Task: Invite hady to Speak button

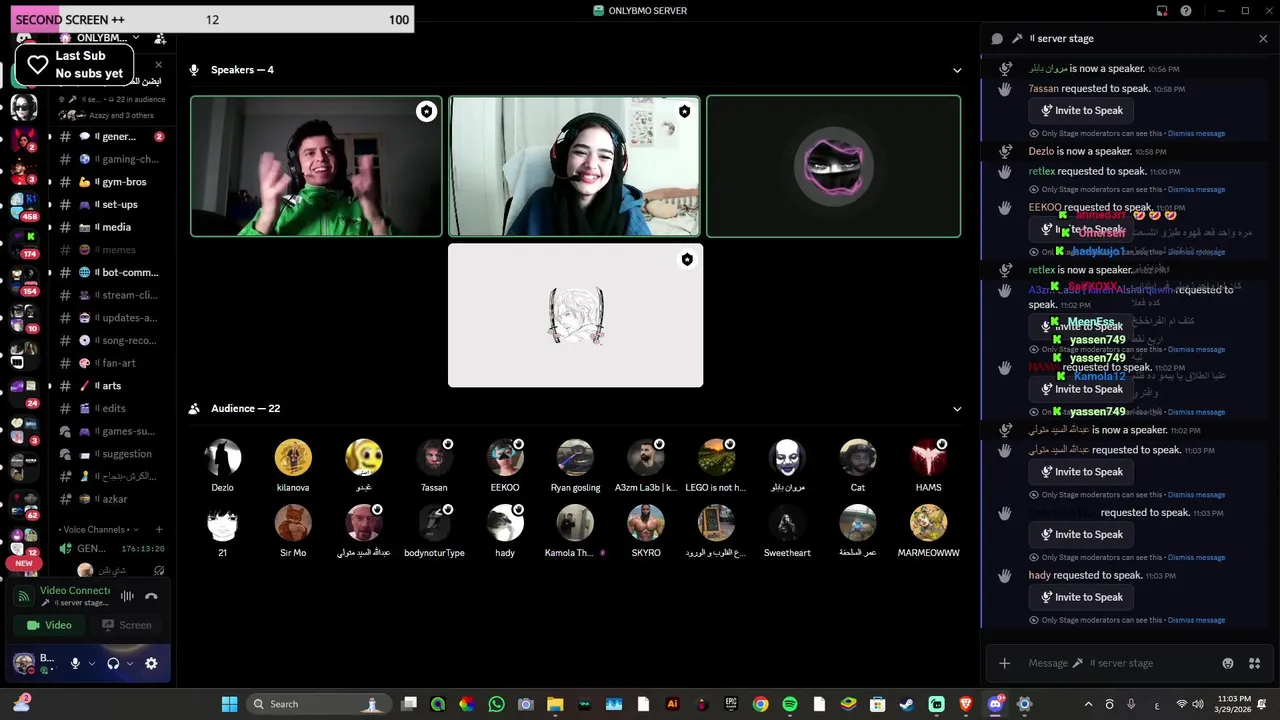Action: tap(1081, 597)
